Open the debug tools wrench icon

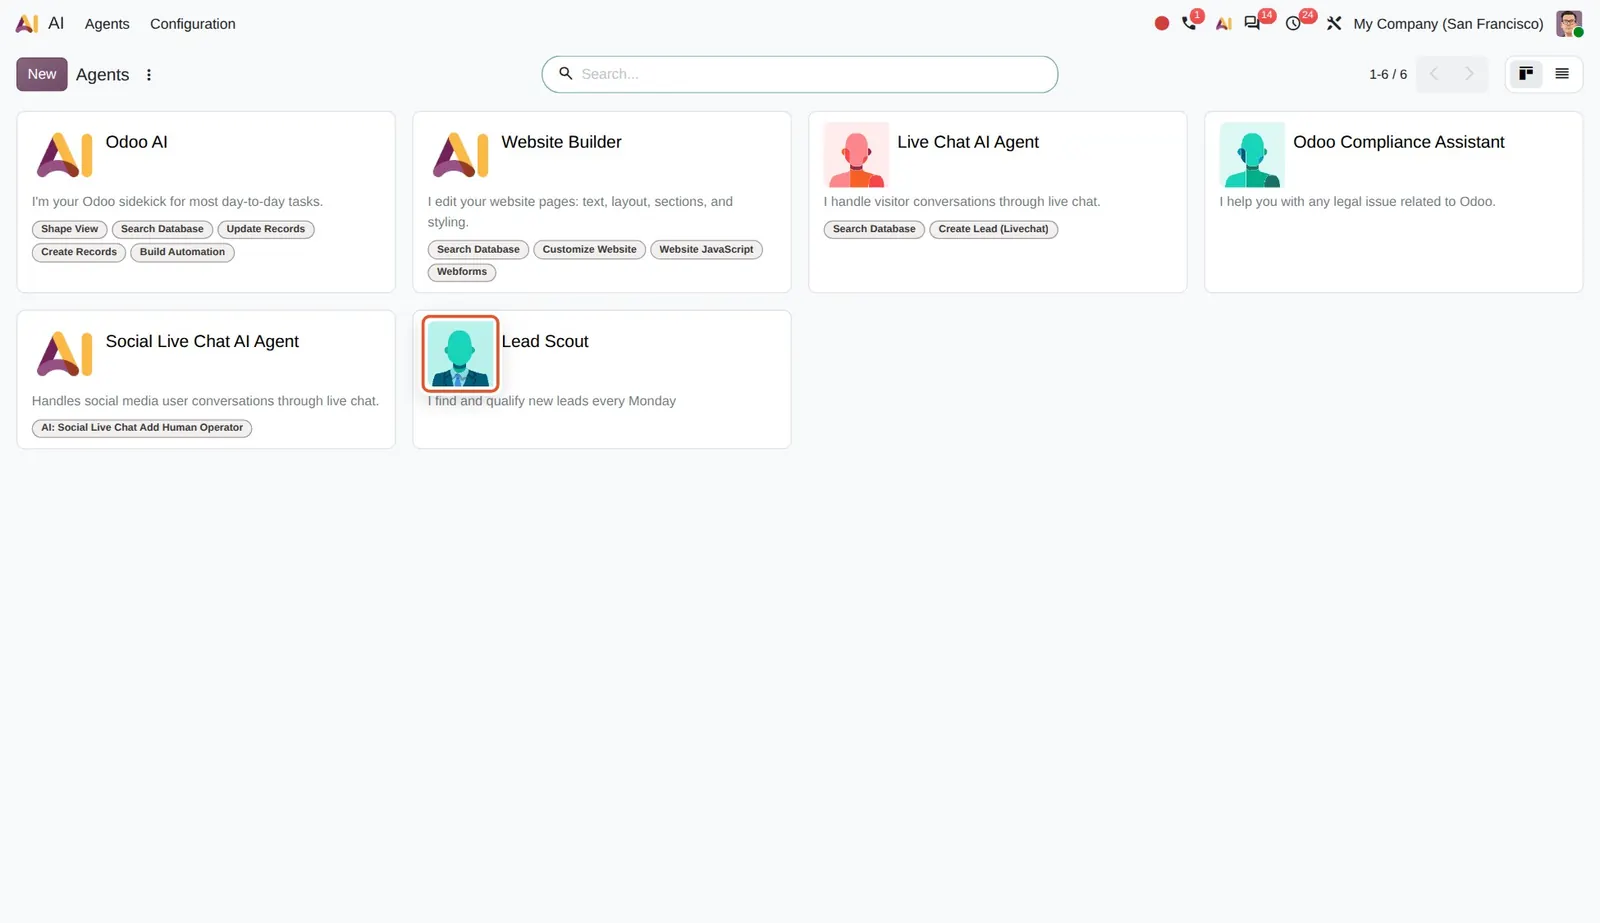click(x=1334, y=23)
